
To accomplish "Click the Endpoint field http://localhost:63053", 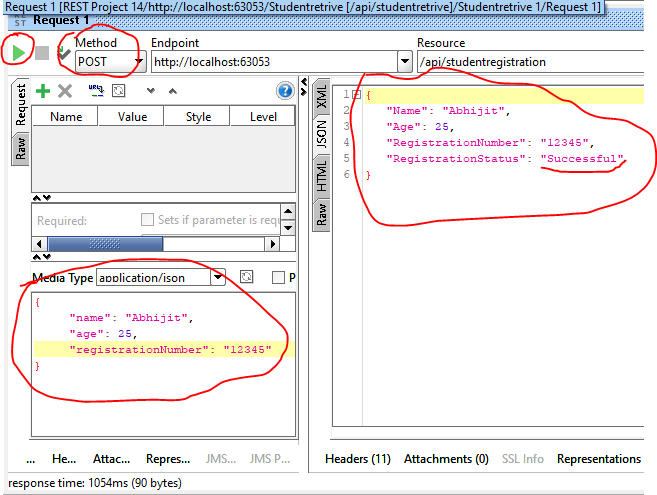I will (x=274, y=62).
